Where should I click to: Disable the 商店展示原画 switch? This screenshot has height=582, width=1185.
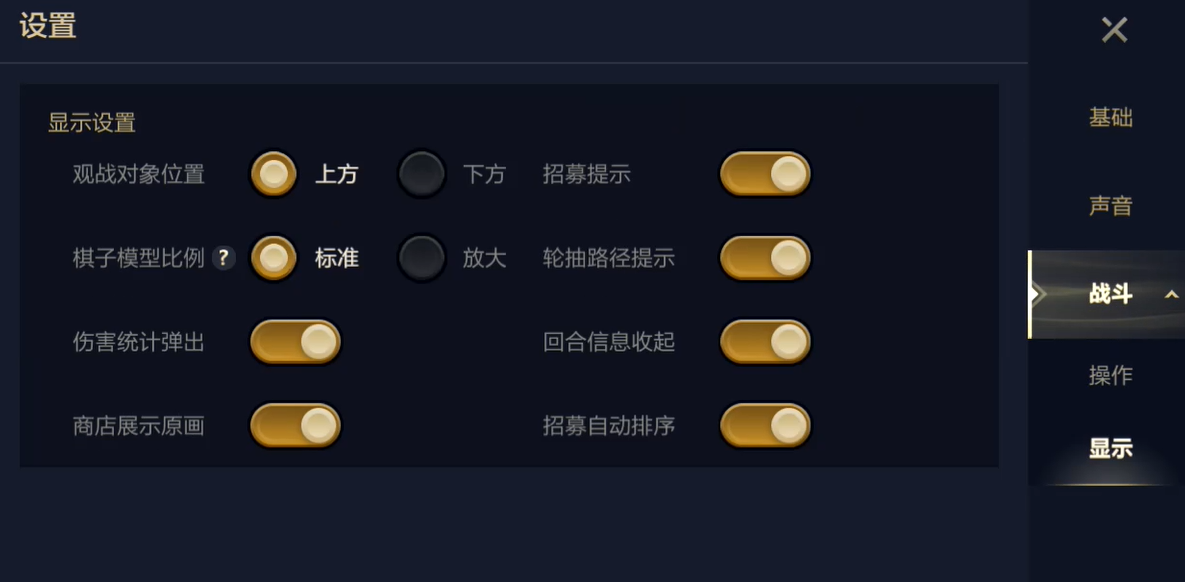(295, 426)
